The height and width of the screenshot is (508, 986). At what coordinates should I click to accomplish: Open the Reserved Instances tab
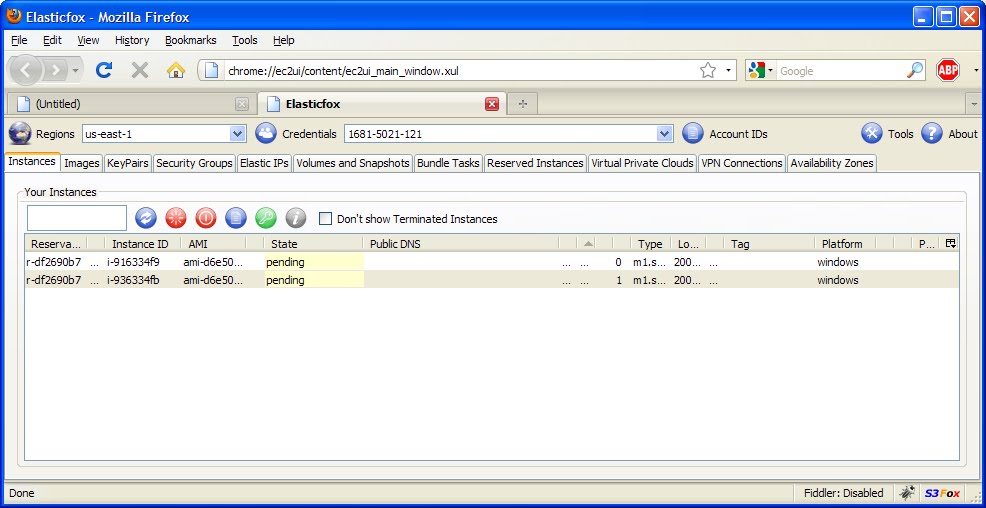(x=535, y=163)
